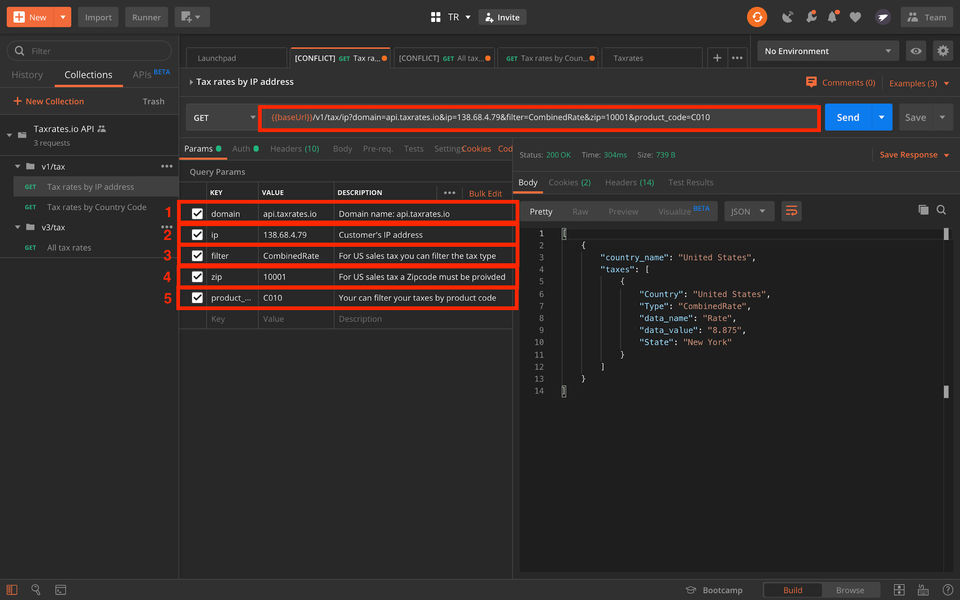Uncheck the product_code parameter checkbox

click(197, 298)
